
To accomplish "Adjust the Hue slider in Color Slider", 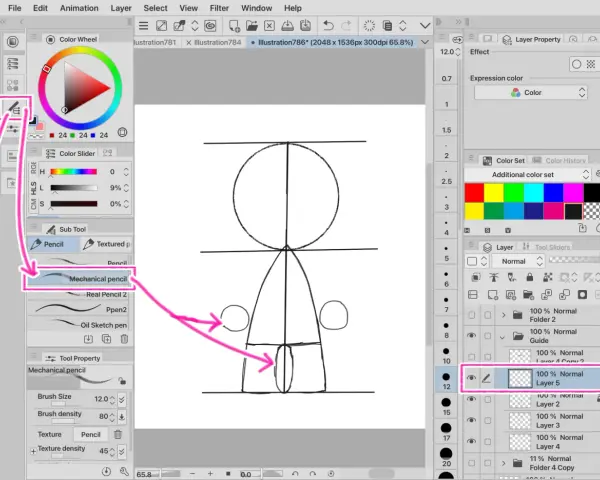I will pyautogui.click(x=73, y=171).
